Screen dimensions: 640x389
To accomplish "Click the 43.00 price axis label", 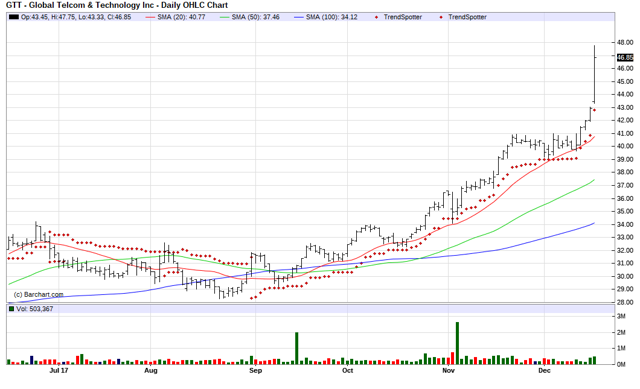I will click(625, 107).
